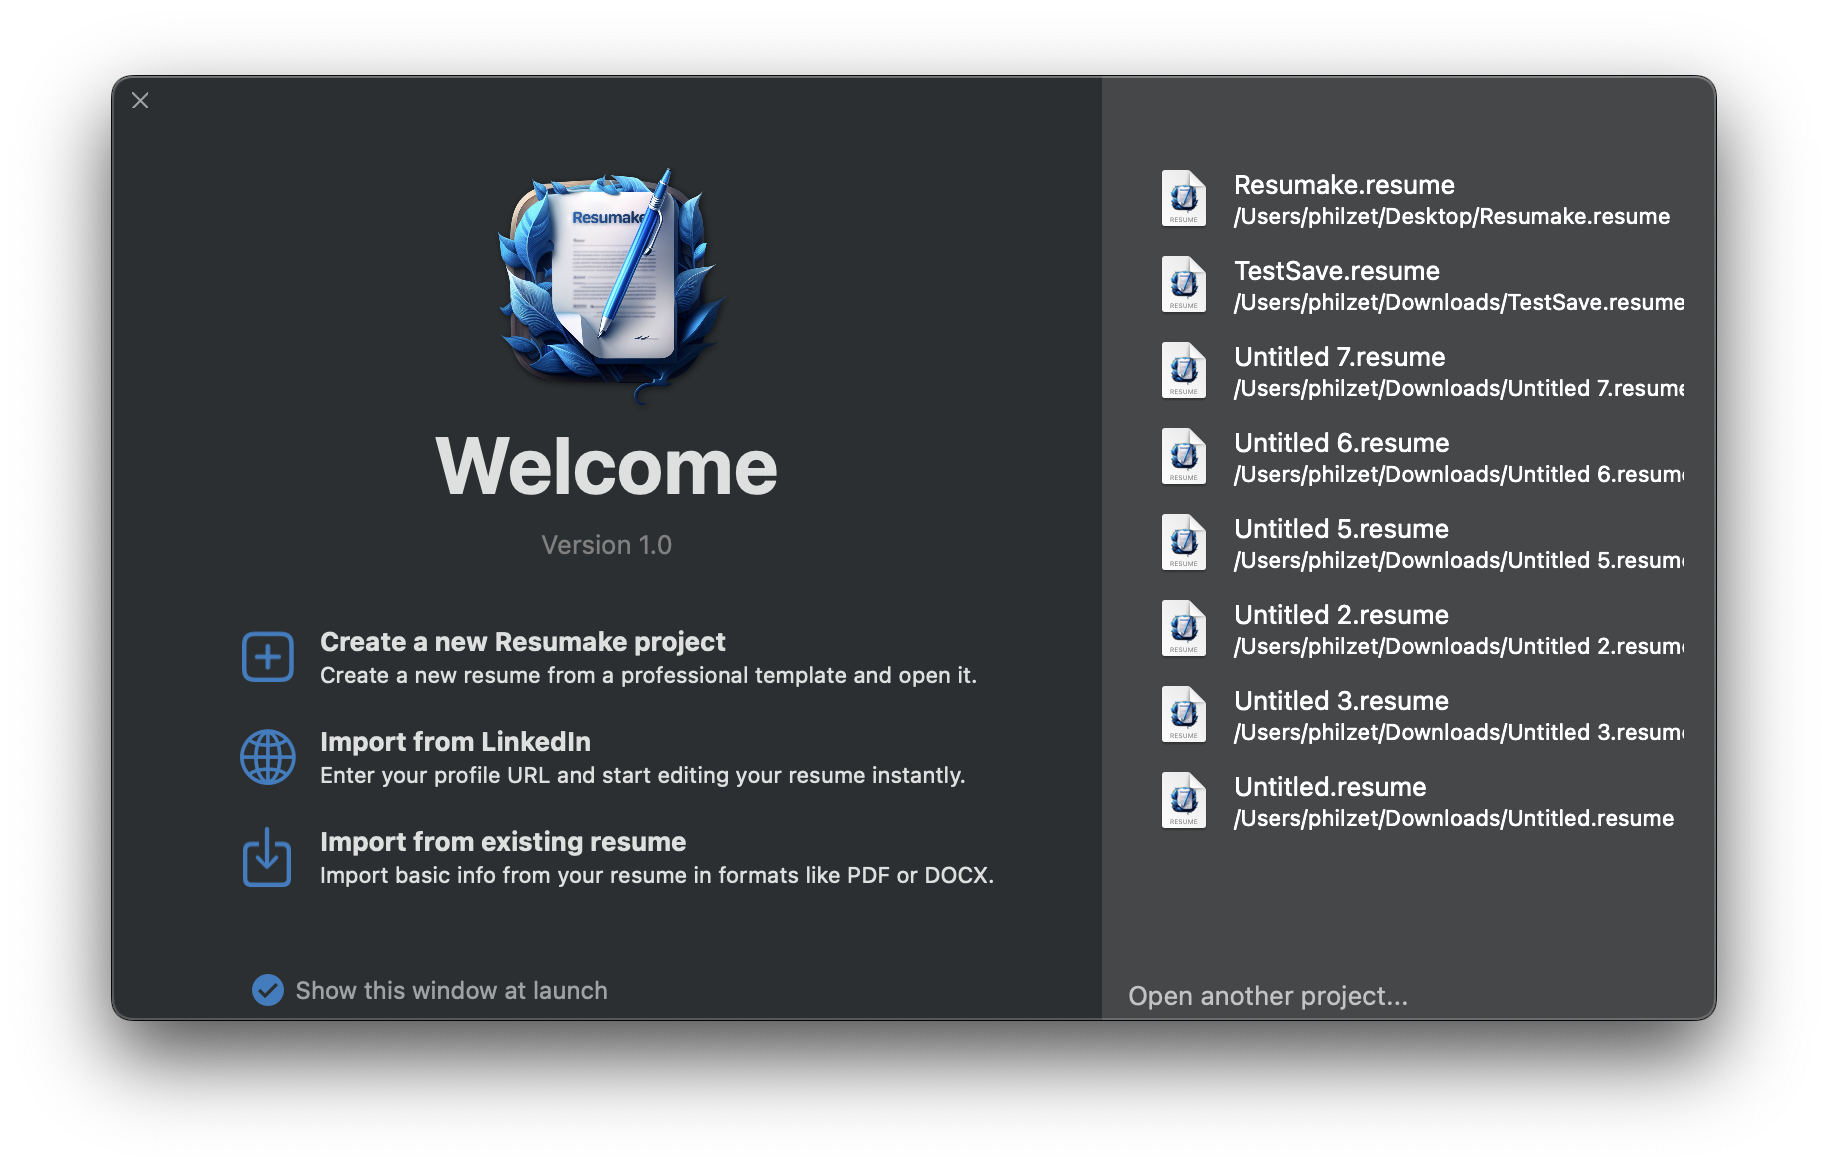The height and width of the screenshot is (1168, 1828).
Task: Select the plus icon for new project
Action: point(267,656)
